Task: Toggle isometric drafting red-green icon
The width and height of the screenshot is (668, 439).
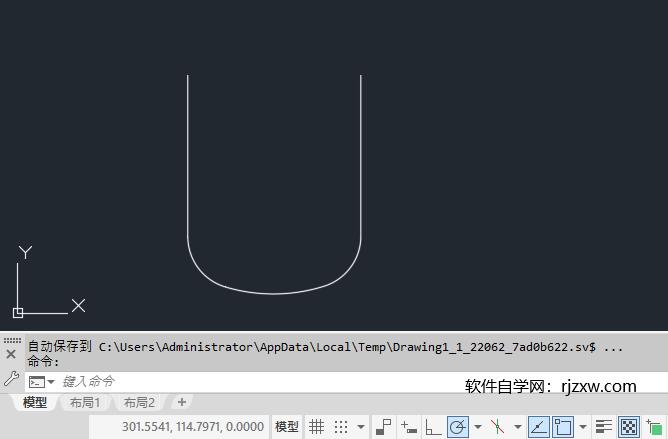Action: pyautogui.click(x=498, y=427)
